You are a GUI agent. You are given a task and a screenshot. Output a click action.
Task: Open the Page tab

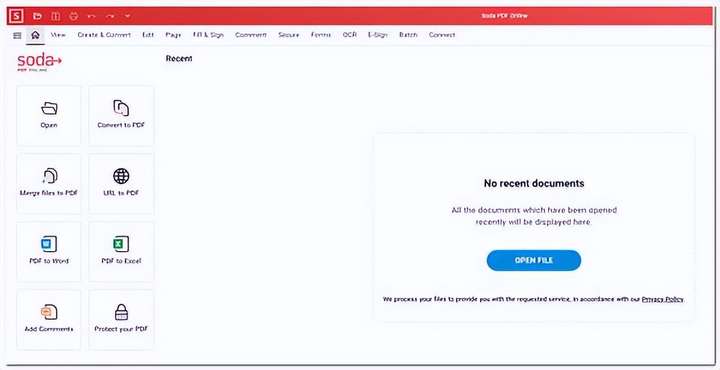173,35
